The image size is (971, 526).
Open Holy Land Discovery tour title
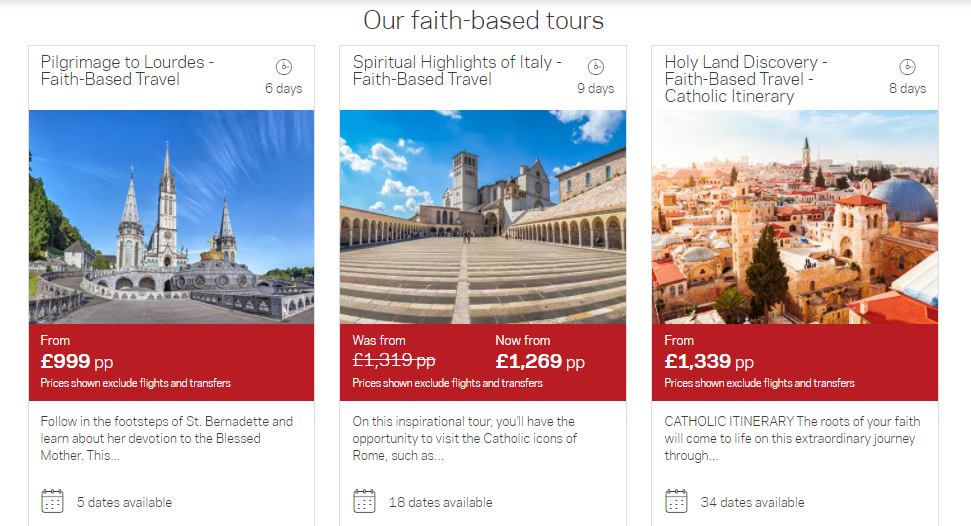pyautogui.click(x=745, y=79)
